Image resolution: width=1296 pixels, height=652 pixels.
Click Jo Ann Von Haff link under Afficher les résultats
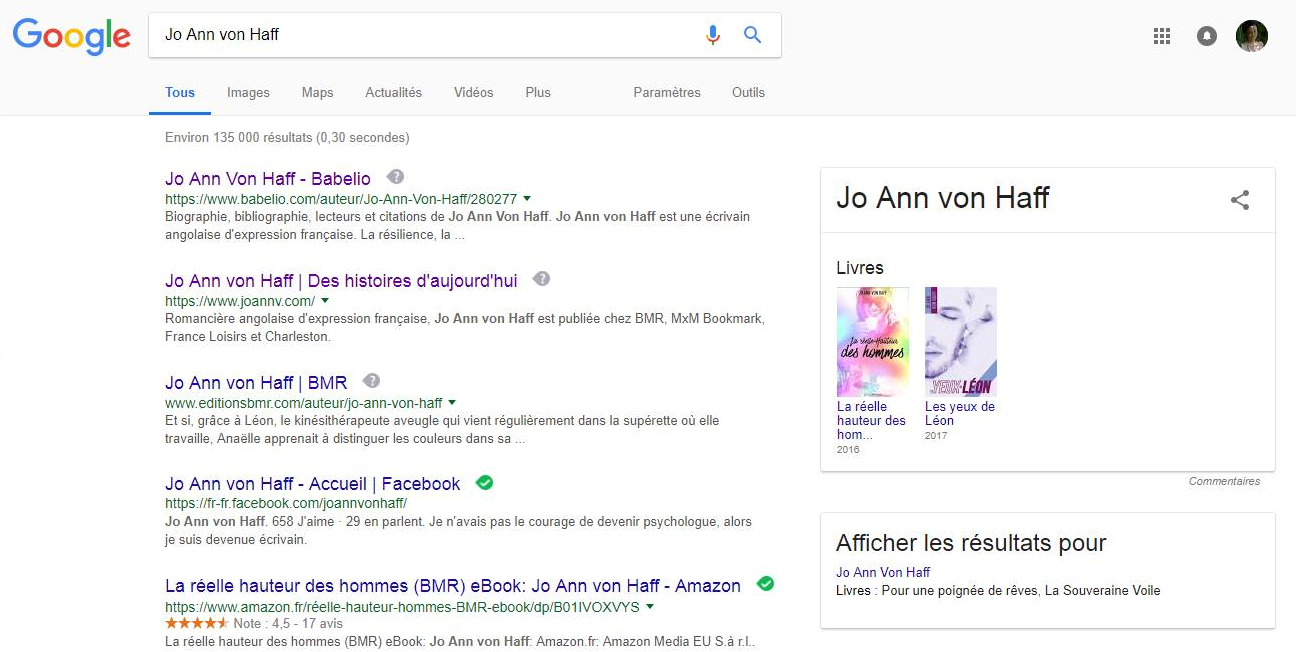tap(883, 572)
